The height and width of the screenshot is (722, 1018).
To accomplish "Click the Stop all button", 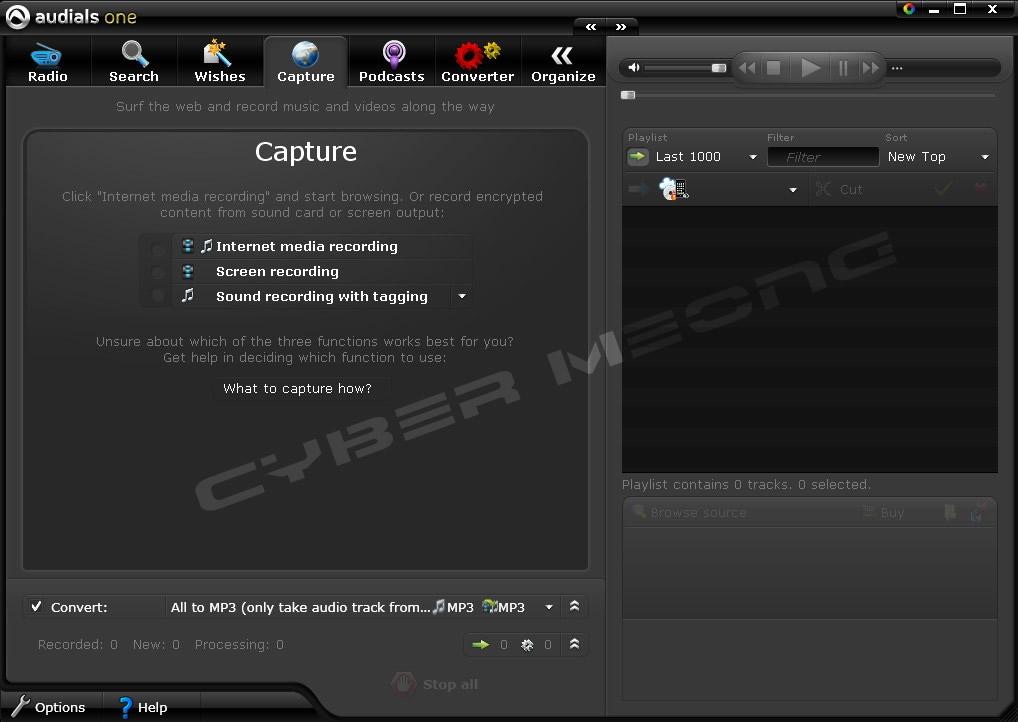I will [x=436, y=684].
